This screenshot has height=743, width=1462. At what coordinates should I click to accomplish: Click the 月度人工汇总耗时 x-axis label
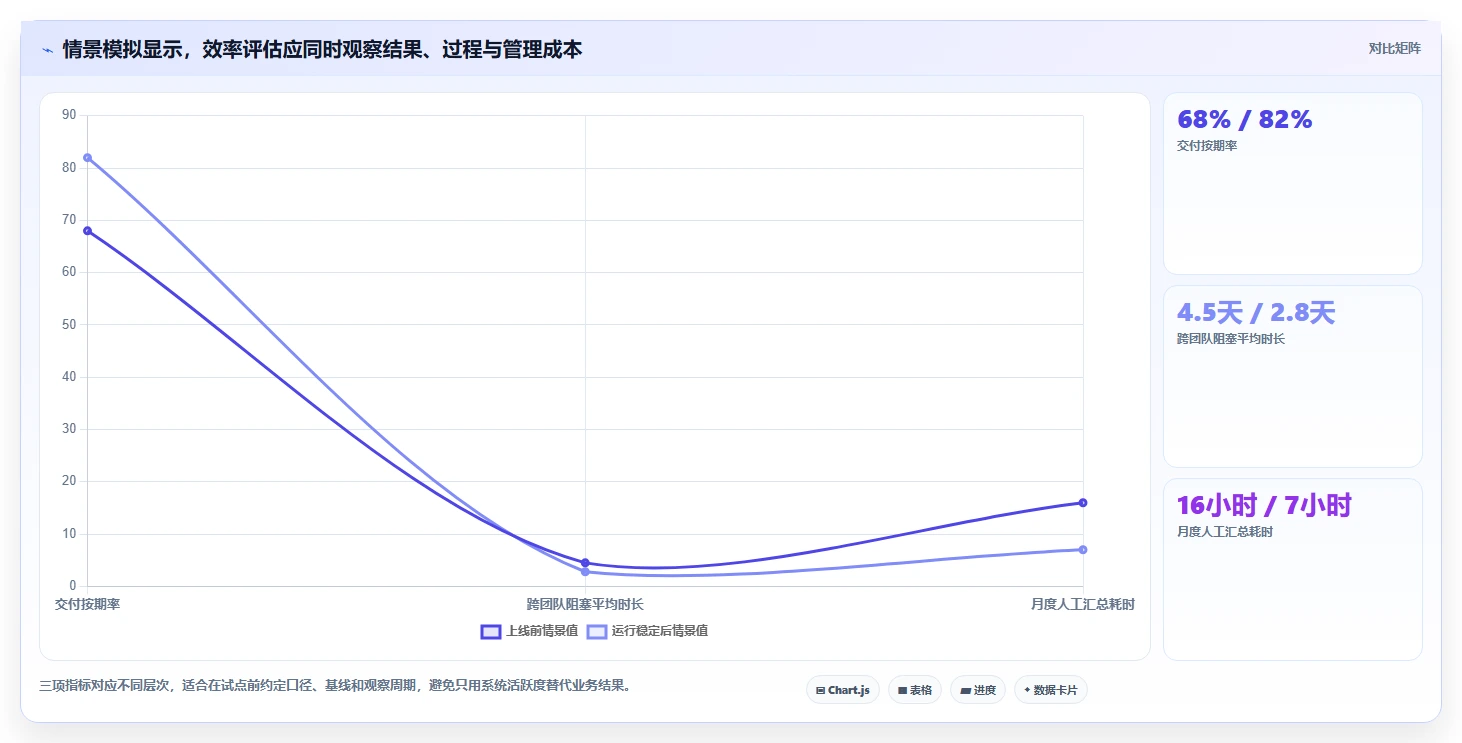point(1083,604)
